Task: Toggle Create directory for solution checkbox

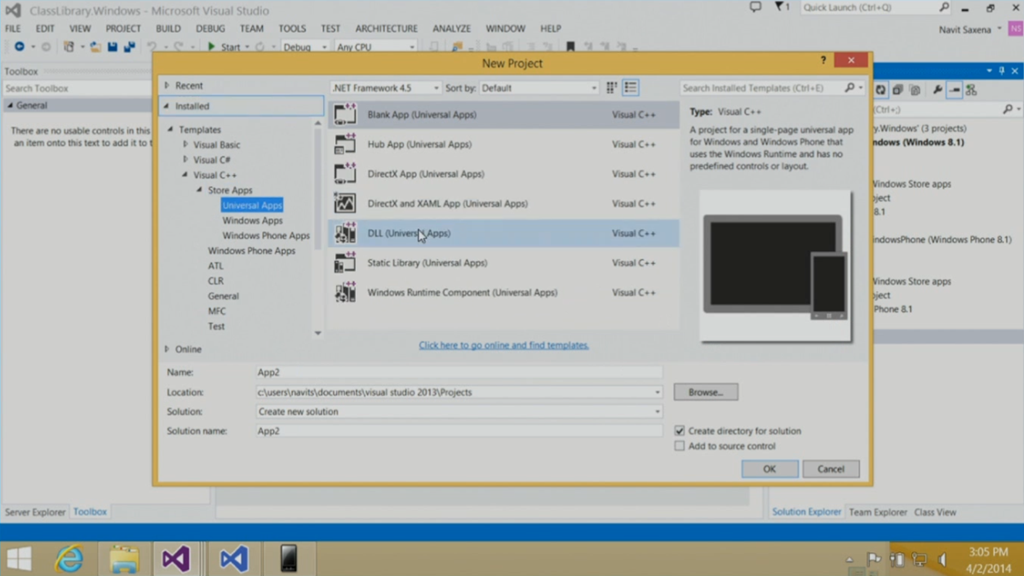Action: coord(679,431)
